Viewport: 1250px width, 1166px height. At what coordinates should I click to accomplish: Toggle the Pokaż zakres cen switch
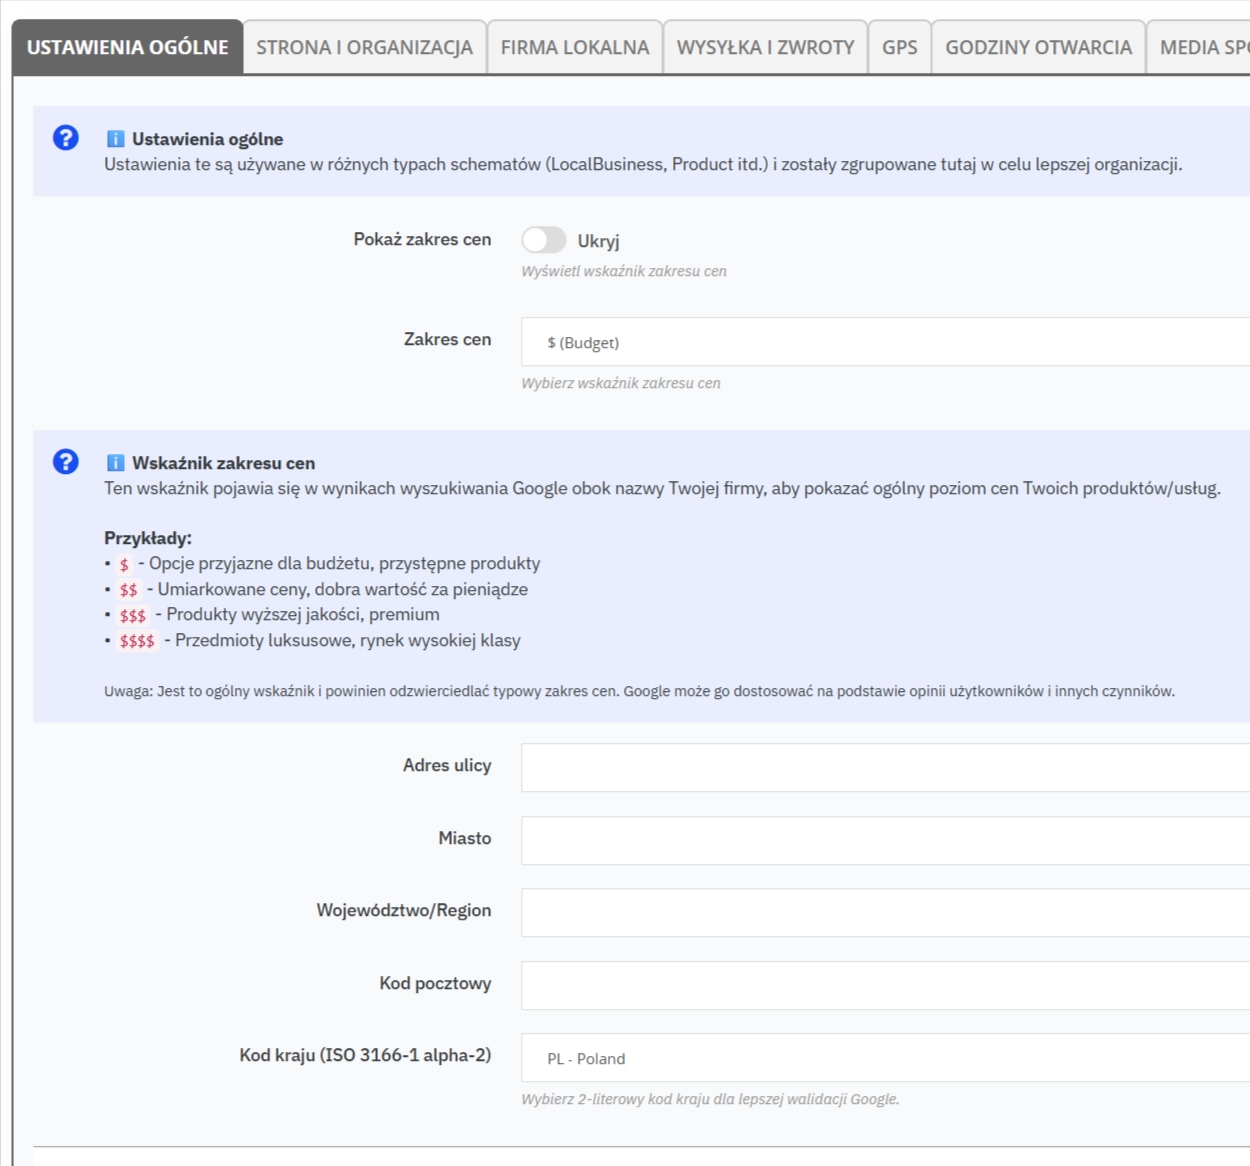pyautogui.click(x=543, y=240)
